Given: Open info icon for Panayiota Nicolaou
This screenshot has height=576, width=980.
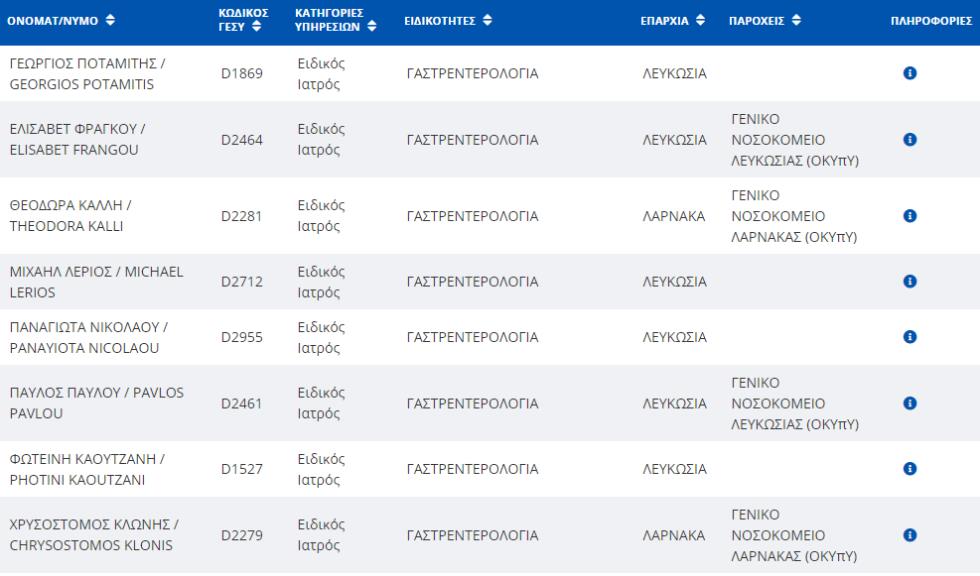Looking at the screenshot, I should coord(909,337).
